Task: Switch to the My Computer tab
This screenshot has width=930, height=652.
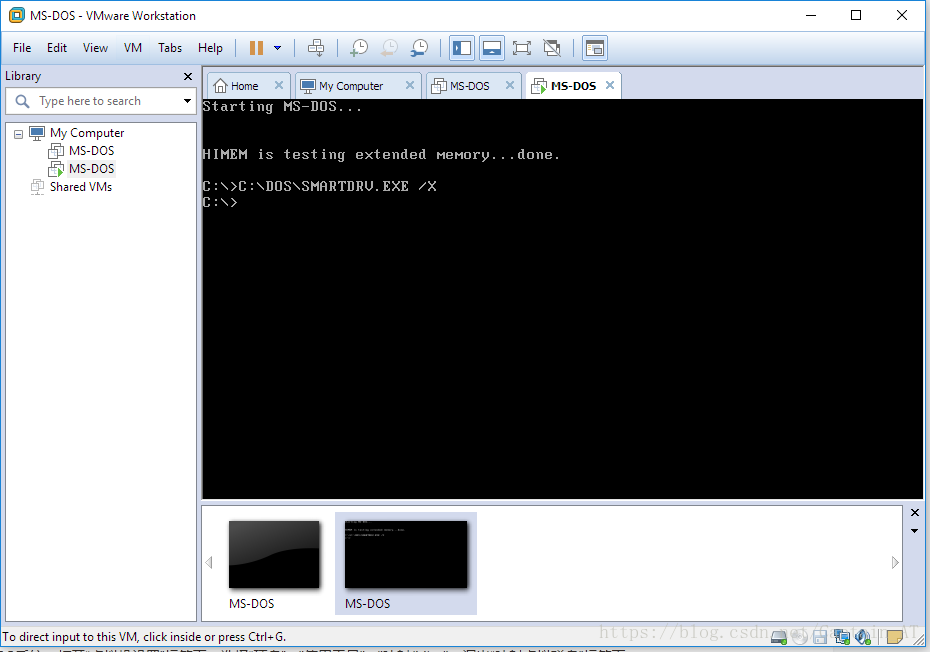Action: pyautogui.click(x=351, y=86)
